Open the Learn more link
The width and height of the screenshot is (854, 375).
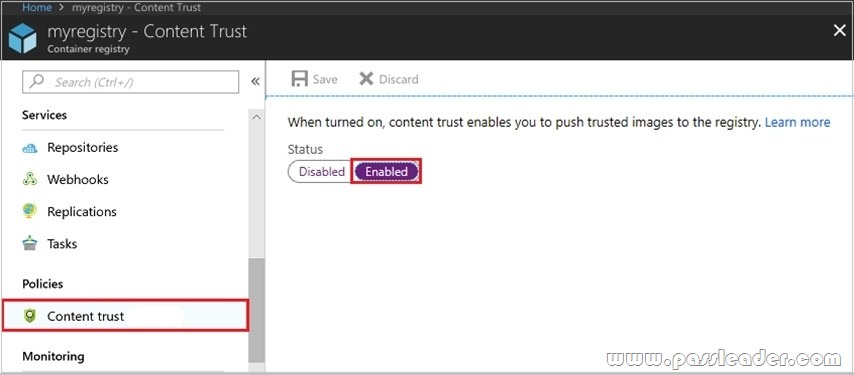click(797, 122)
